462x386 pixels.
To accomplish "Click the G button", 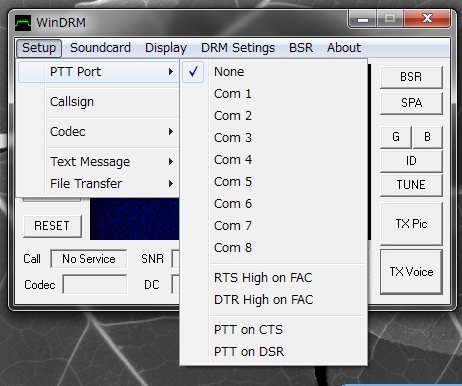I will [396, 137].
